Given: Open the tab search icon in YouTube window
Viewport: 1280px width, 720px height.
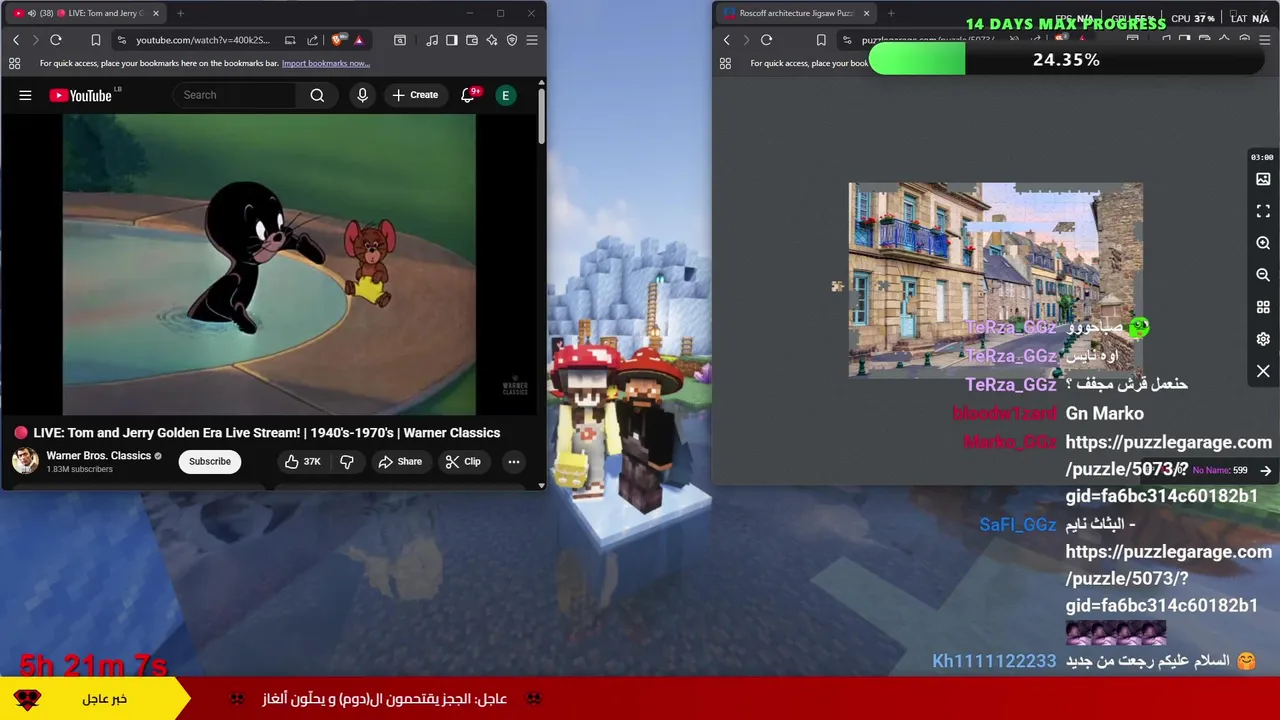Looking at the screenshot, I should (400, 40).
